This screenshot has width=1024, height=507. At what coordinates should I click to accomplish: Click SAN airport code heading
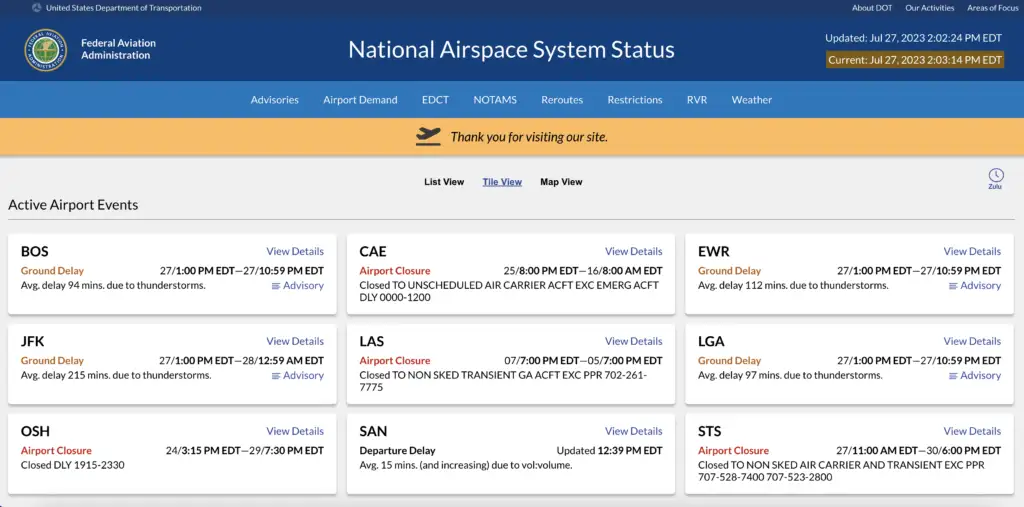(373, 431)
